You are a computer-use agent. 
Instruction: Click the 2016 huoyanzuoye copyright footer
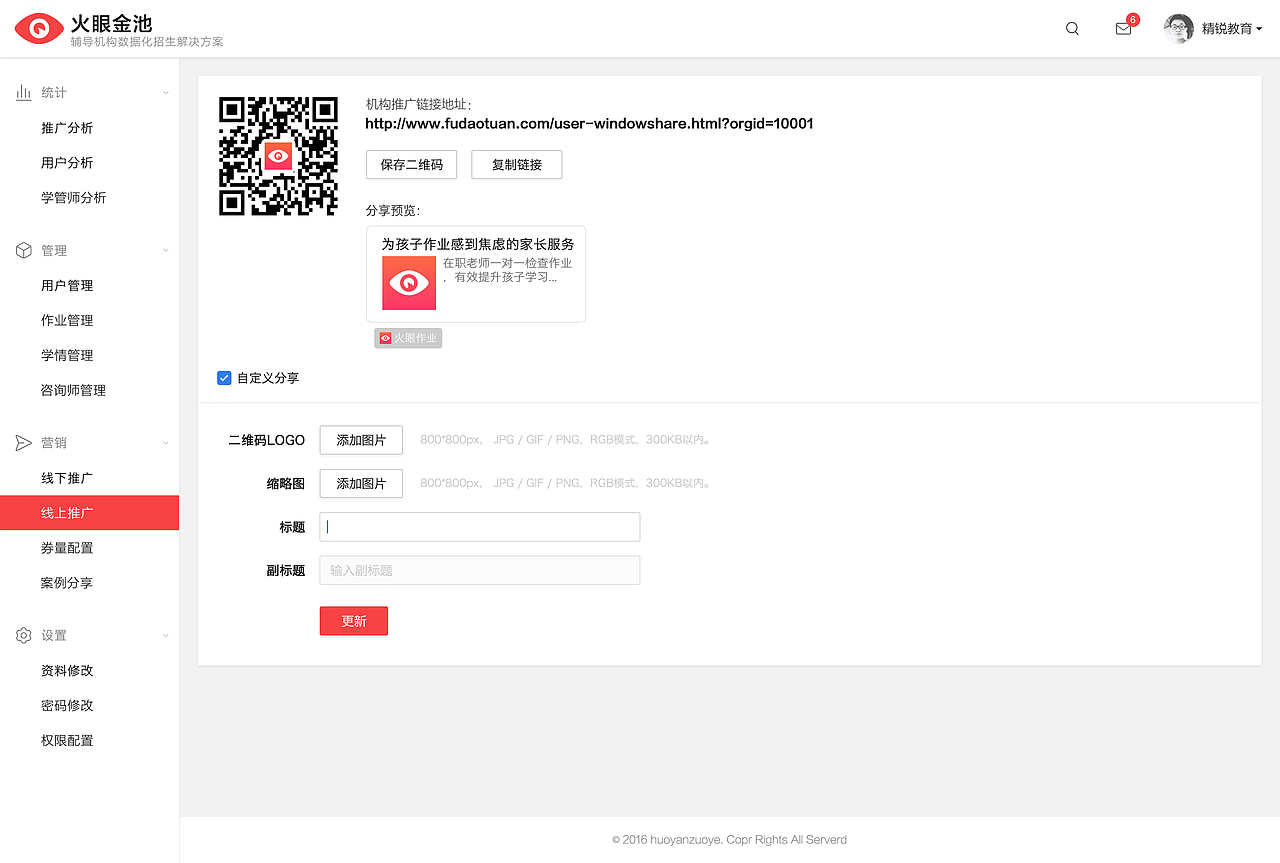coord(730,840)
